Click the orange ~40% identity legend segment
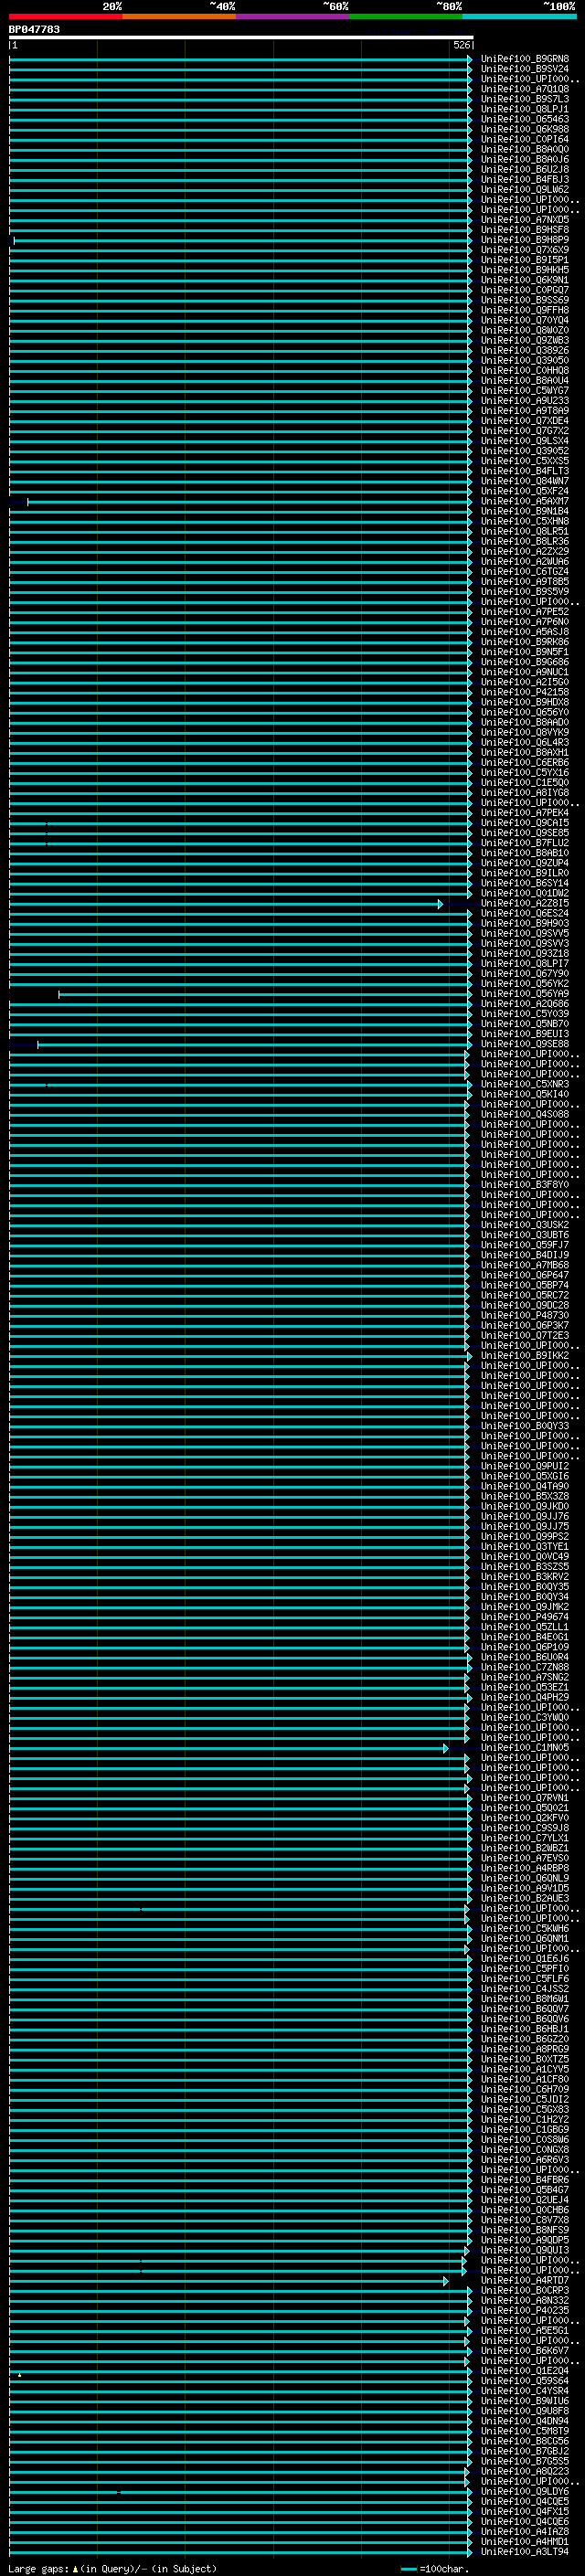585x2576 pixels. pos(179,16)
